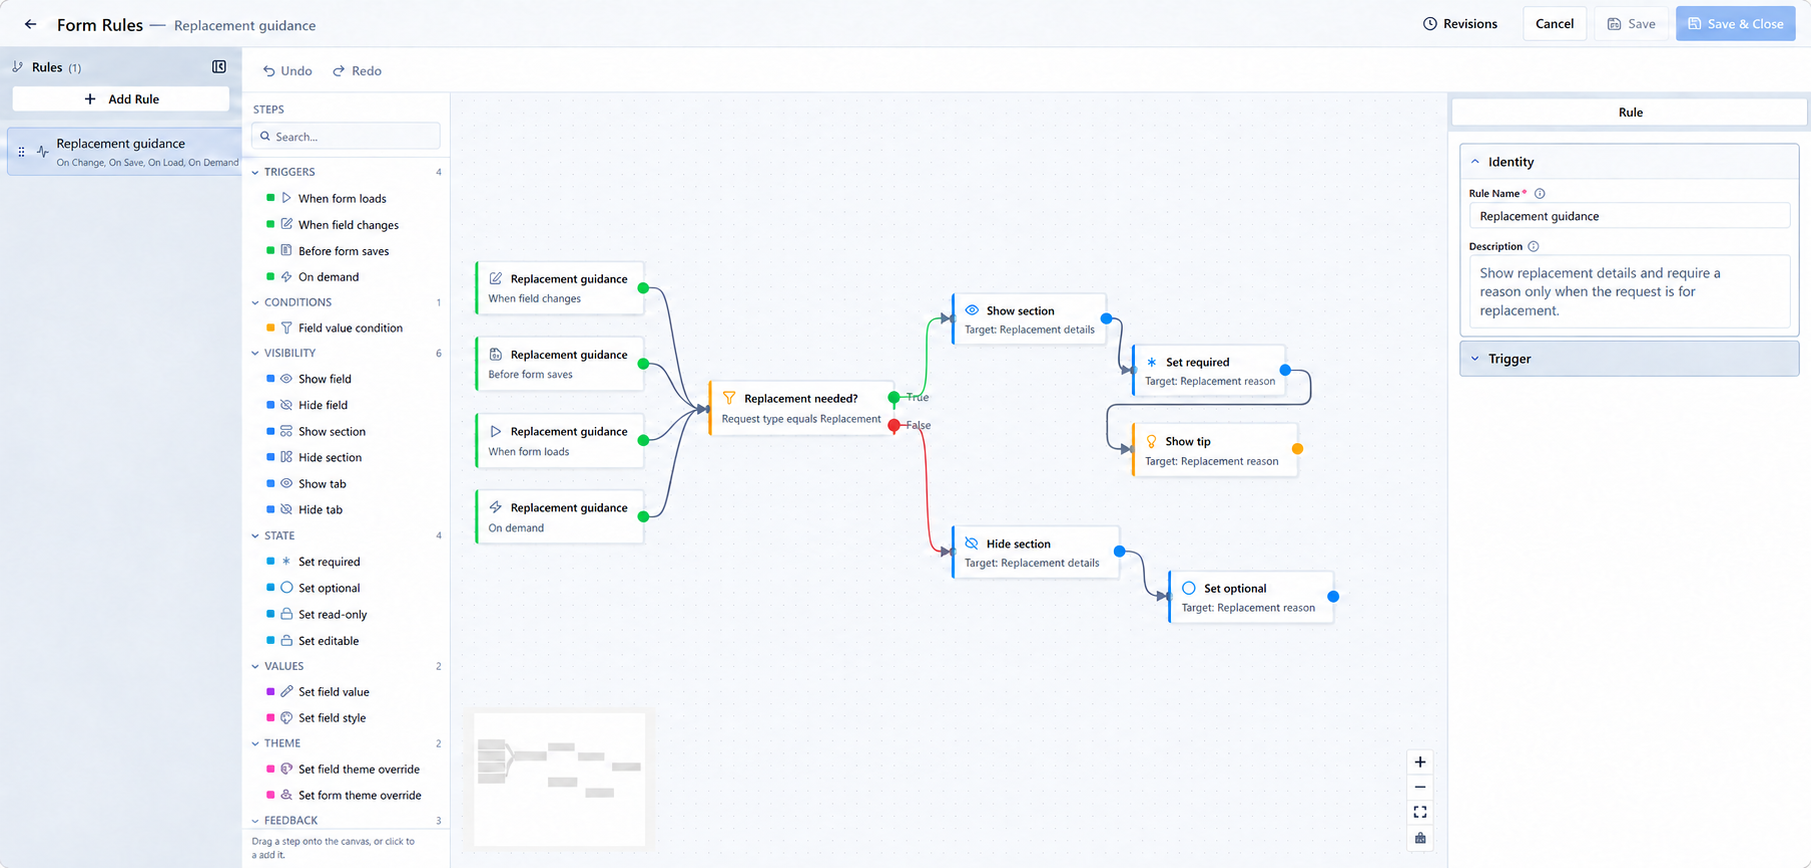
Task: Click into the Description text area
Action: pos(1629,291)
